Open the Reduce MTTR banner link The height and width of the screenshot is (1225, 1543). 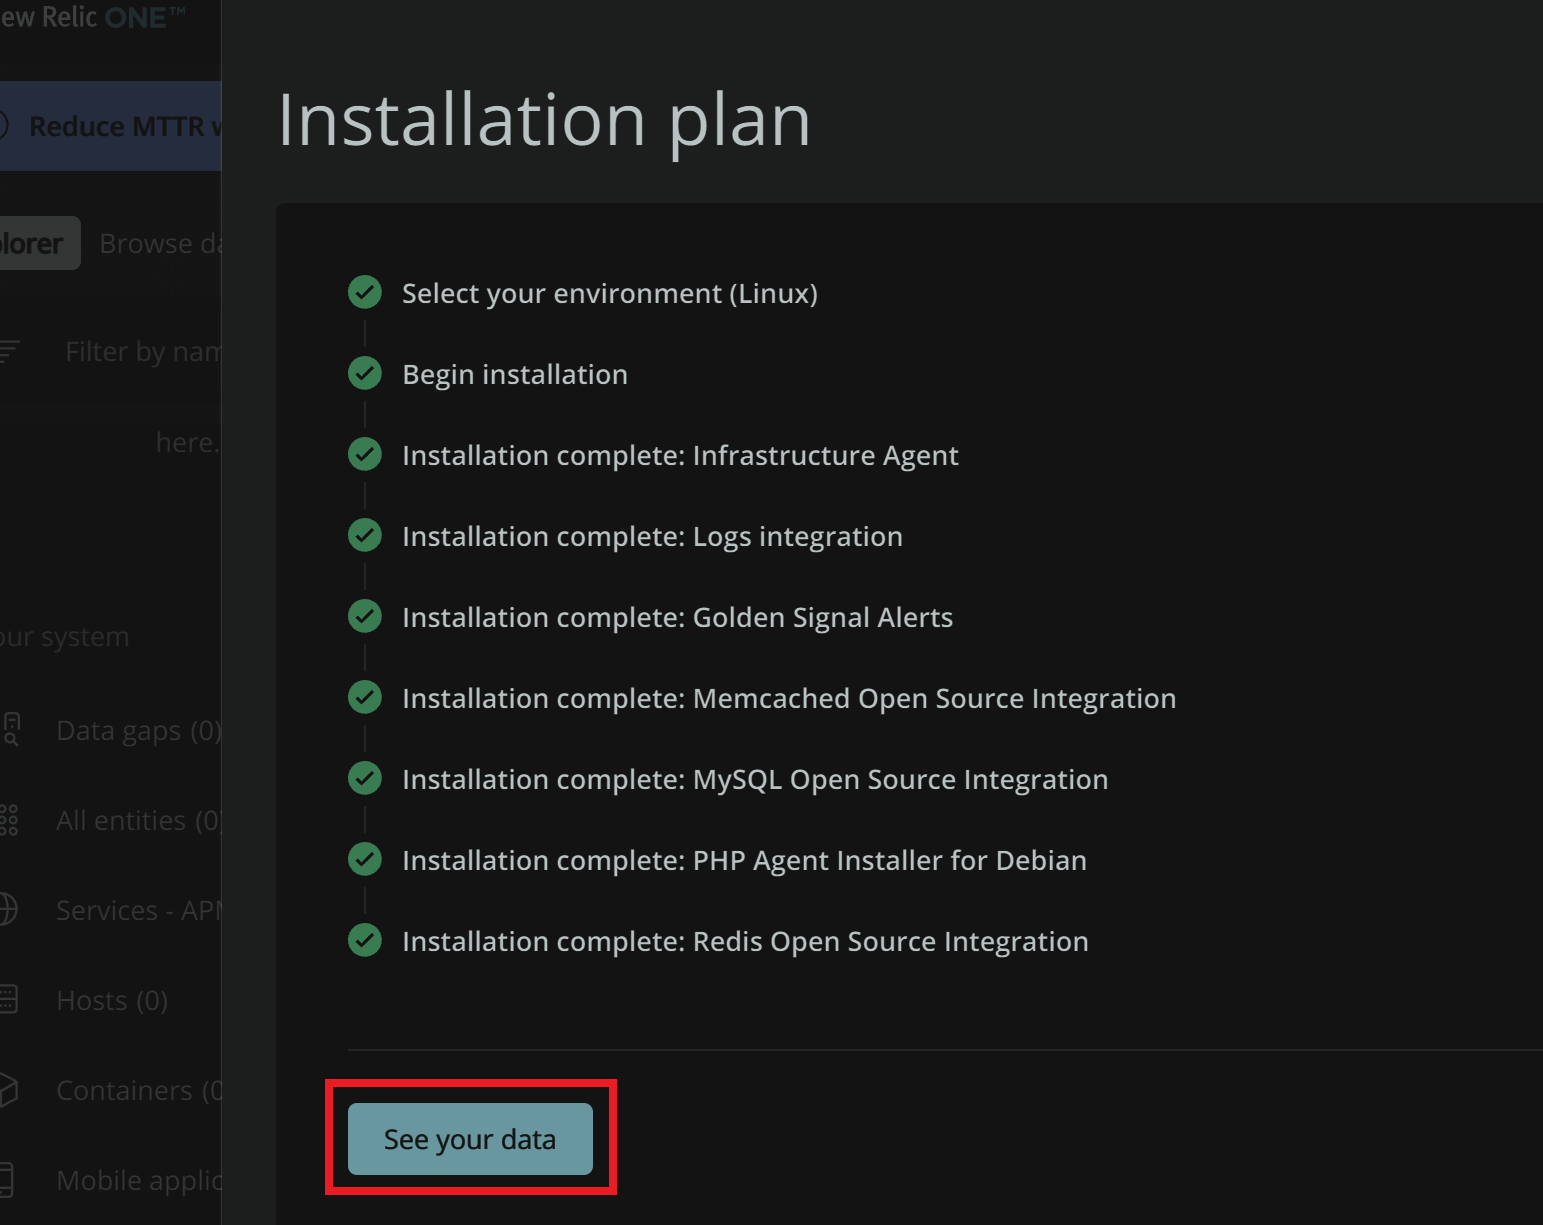[120, 126]
